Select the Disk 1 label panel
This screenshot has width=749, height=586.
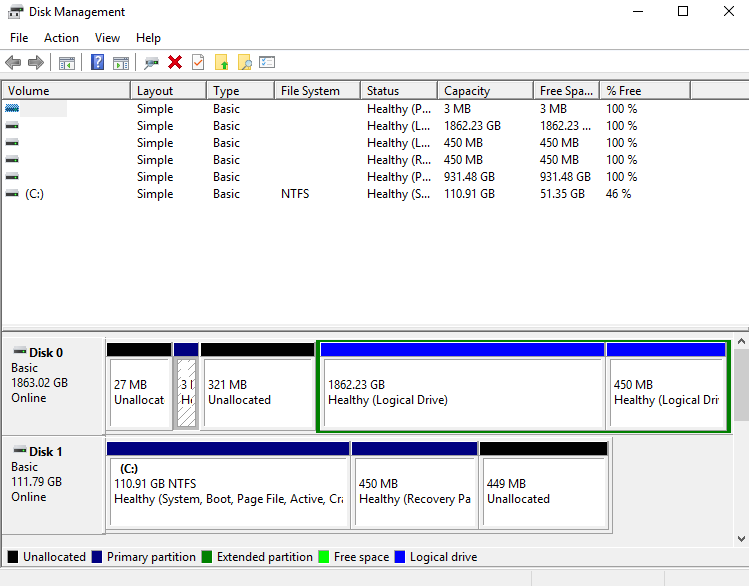(53, 484)
